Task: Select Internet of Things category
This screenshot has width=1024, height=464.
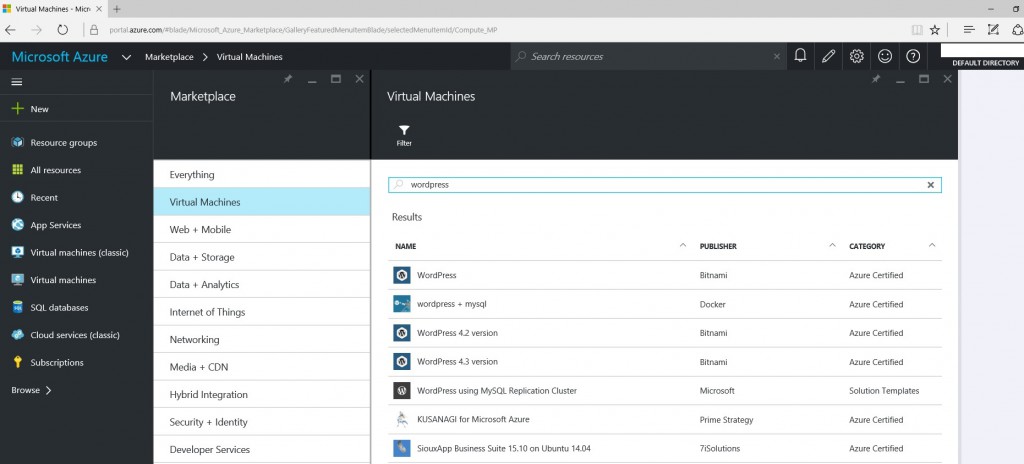Action: pos(262,312)
